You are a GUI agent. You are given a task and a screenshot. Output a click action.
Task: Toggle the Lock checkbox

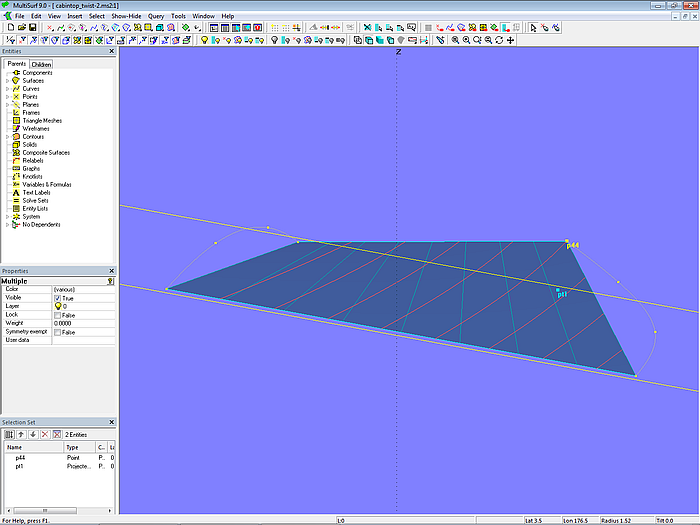57,315
